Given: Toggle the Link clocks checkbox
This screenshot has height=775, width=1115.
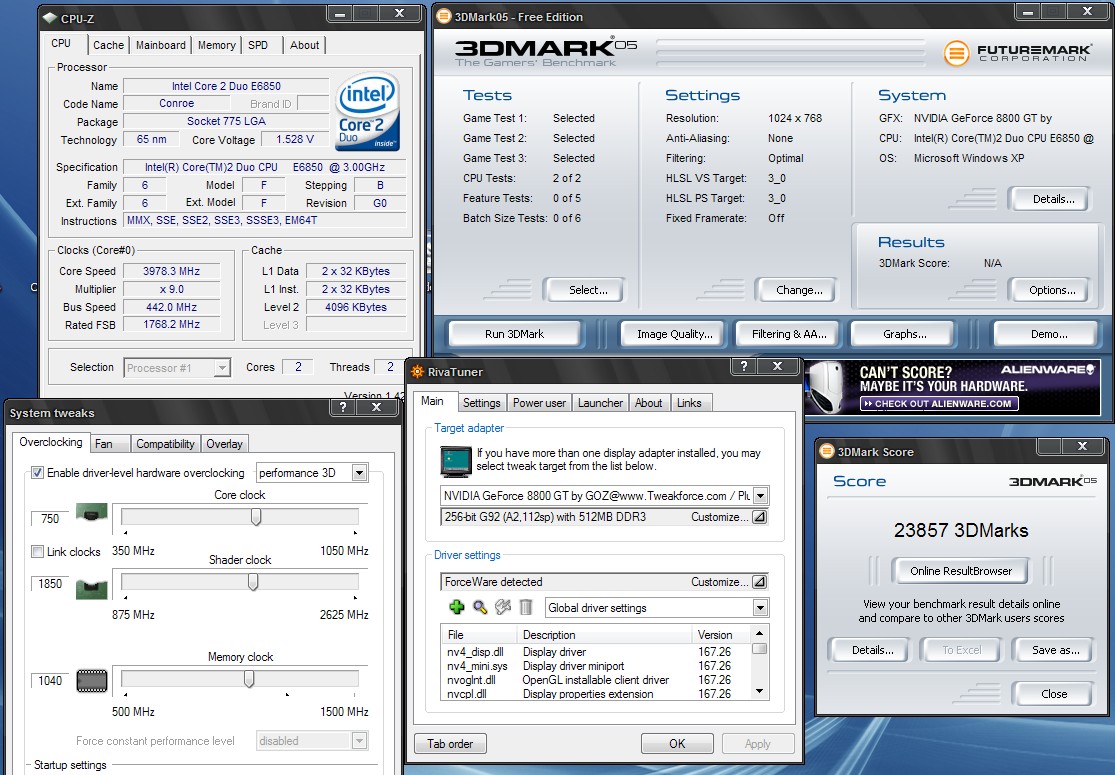Looking at the screenshot, I should tap(37, 551).
